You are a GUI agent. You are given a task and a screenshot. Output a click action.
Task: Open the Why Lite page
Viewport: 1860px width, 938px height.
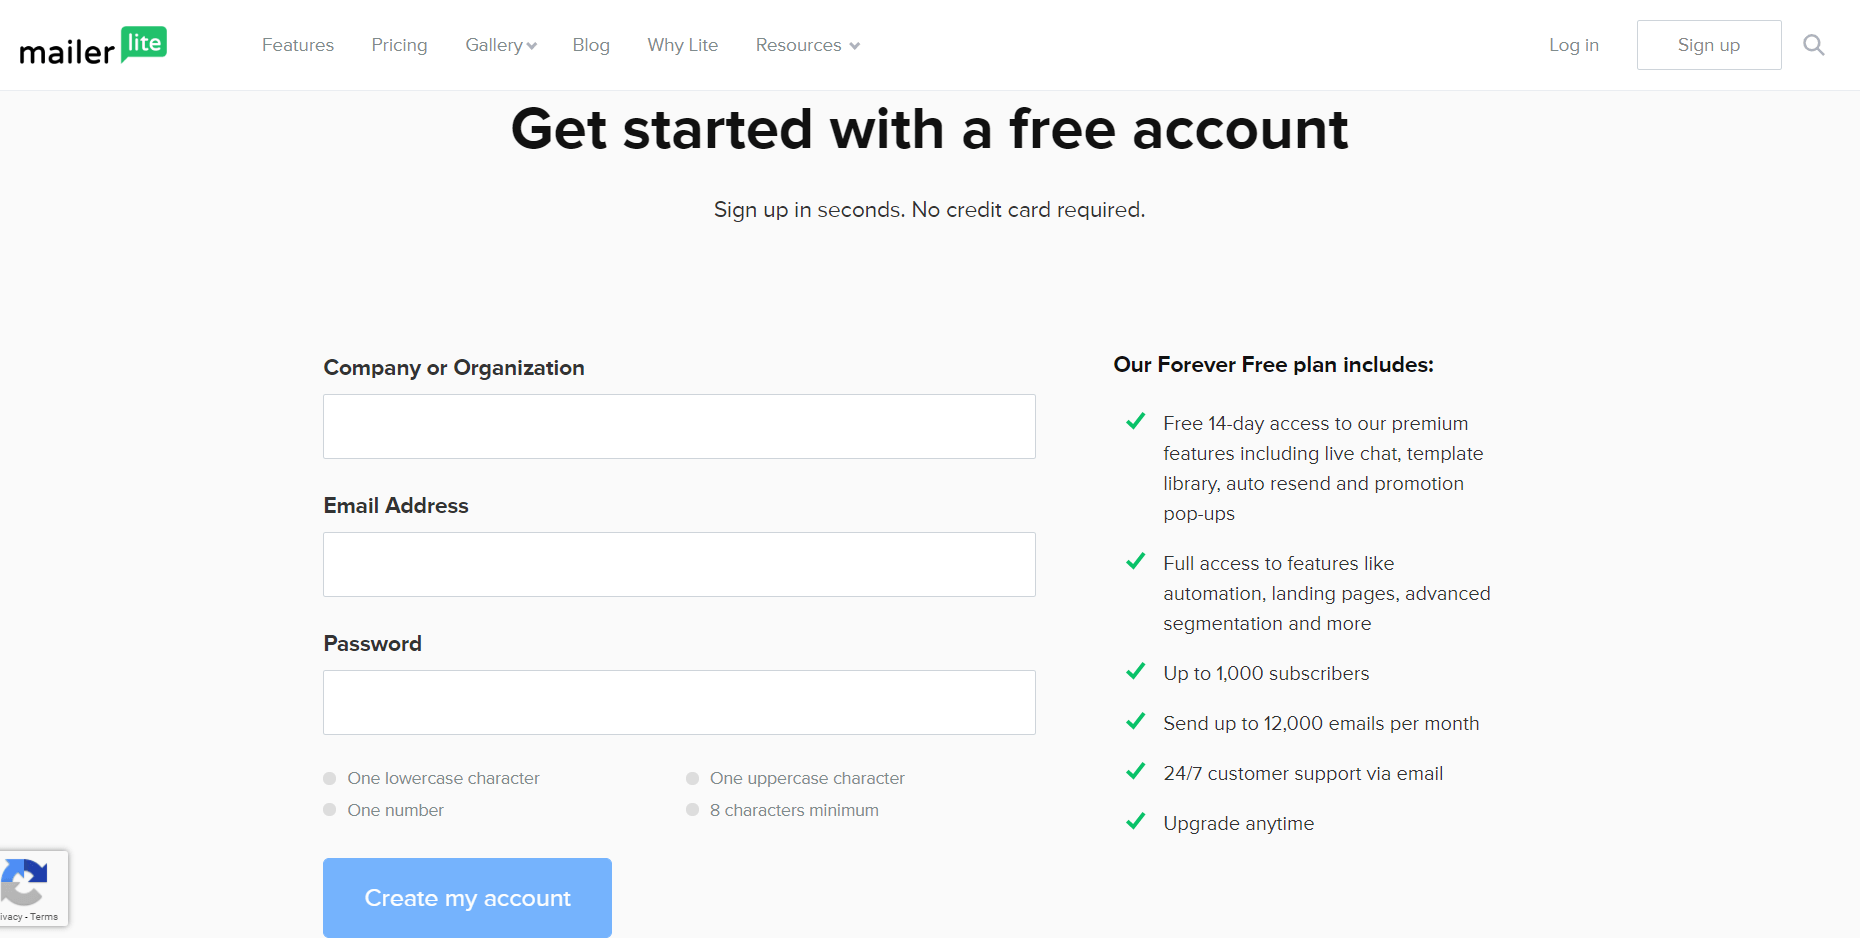[683, 45]
